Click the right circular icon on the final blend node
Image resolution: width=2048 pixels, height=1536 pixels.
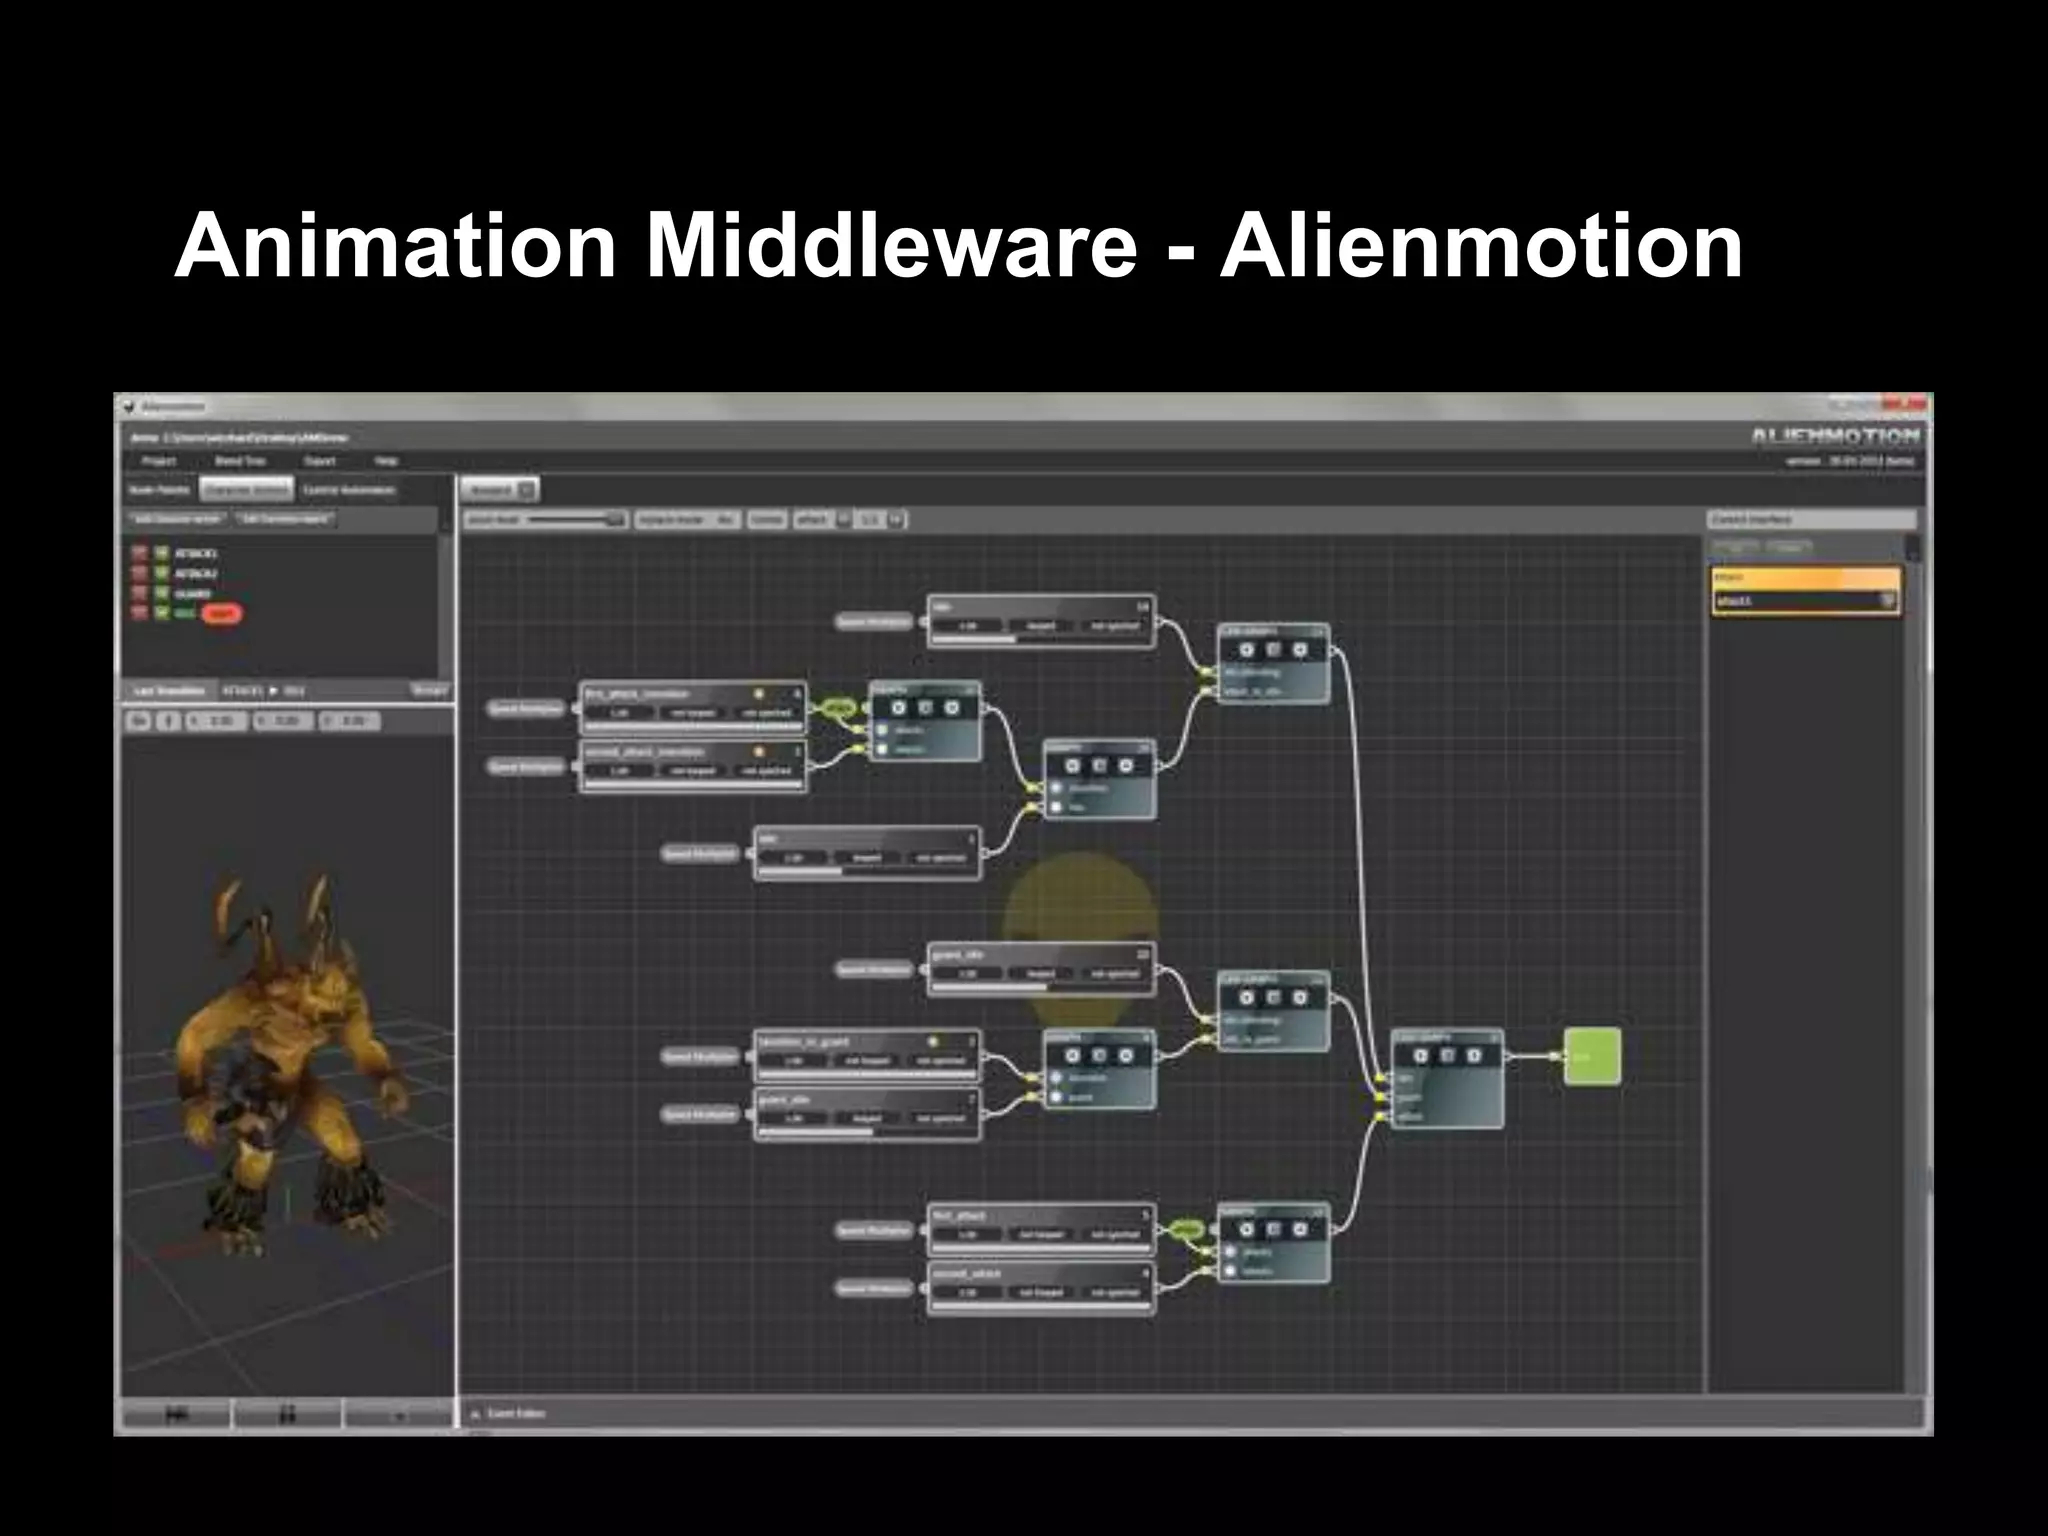pyautogui.click(x=1474, y=1056)
